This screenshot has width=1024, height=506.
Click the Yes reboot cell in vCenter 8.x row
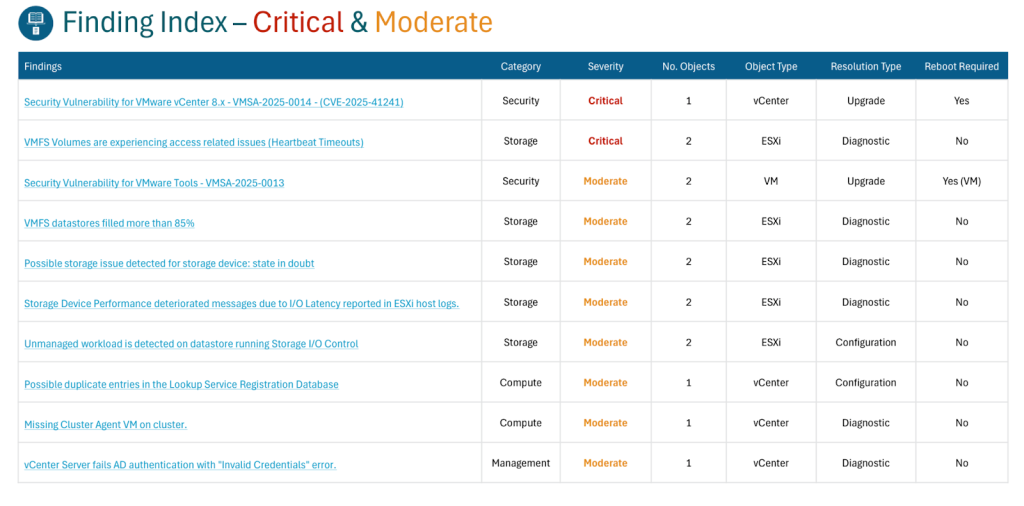[961, 101]
